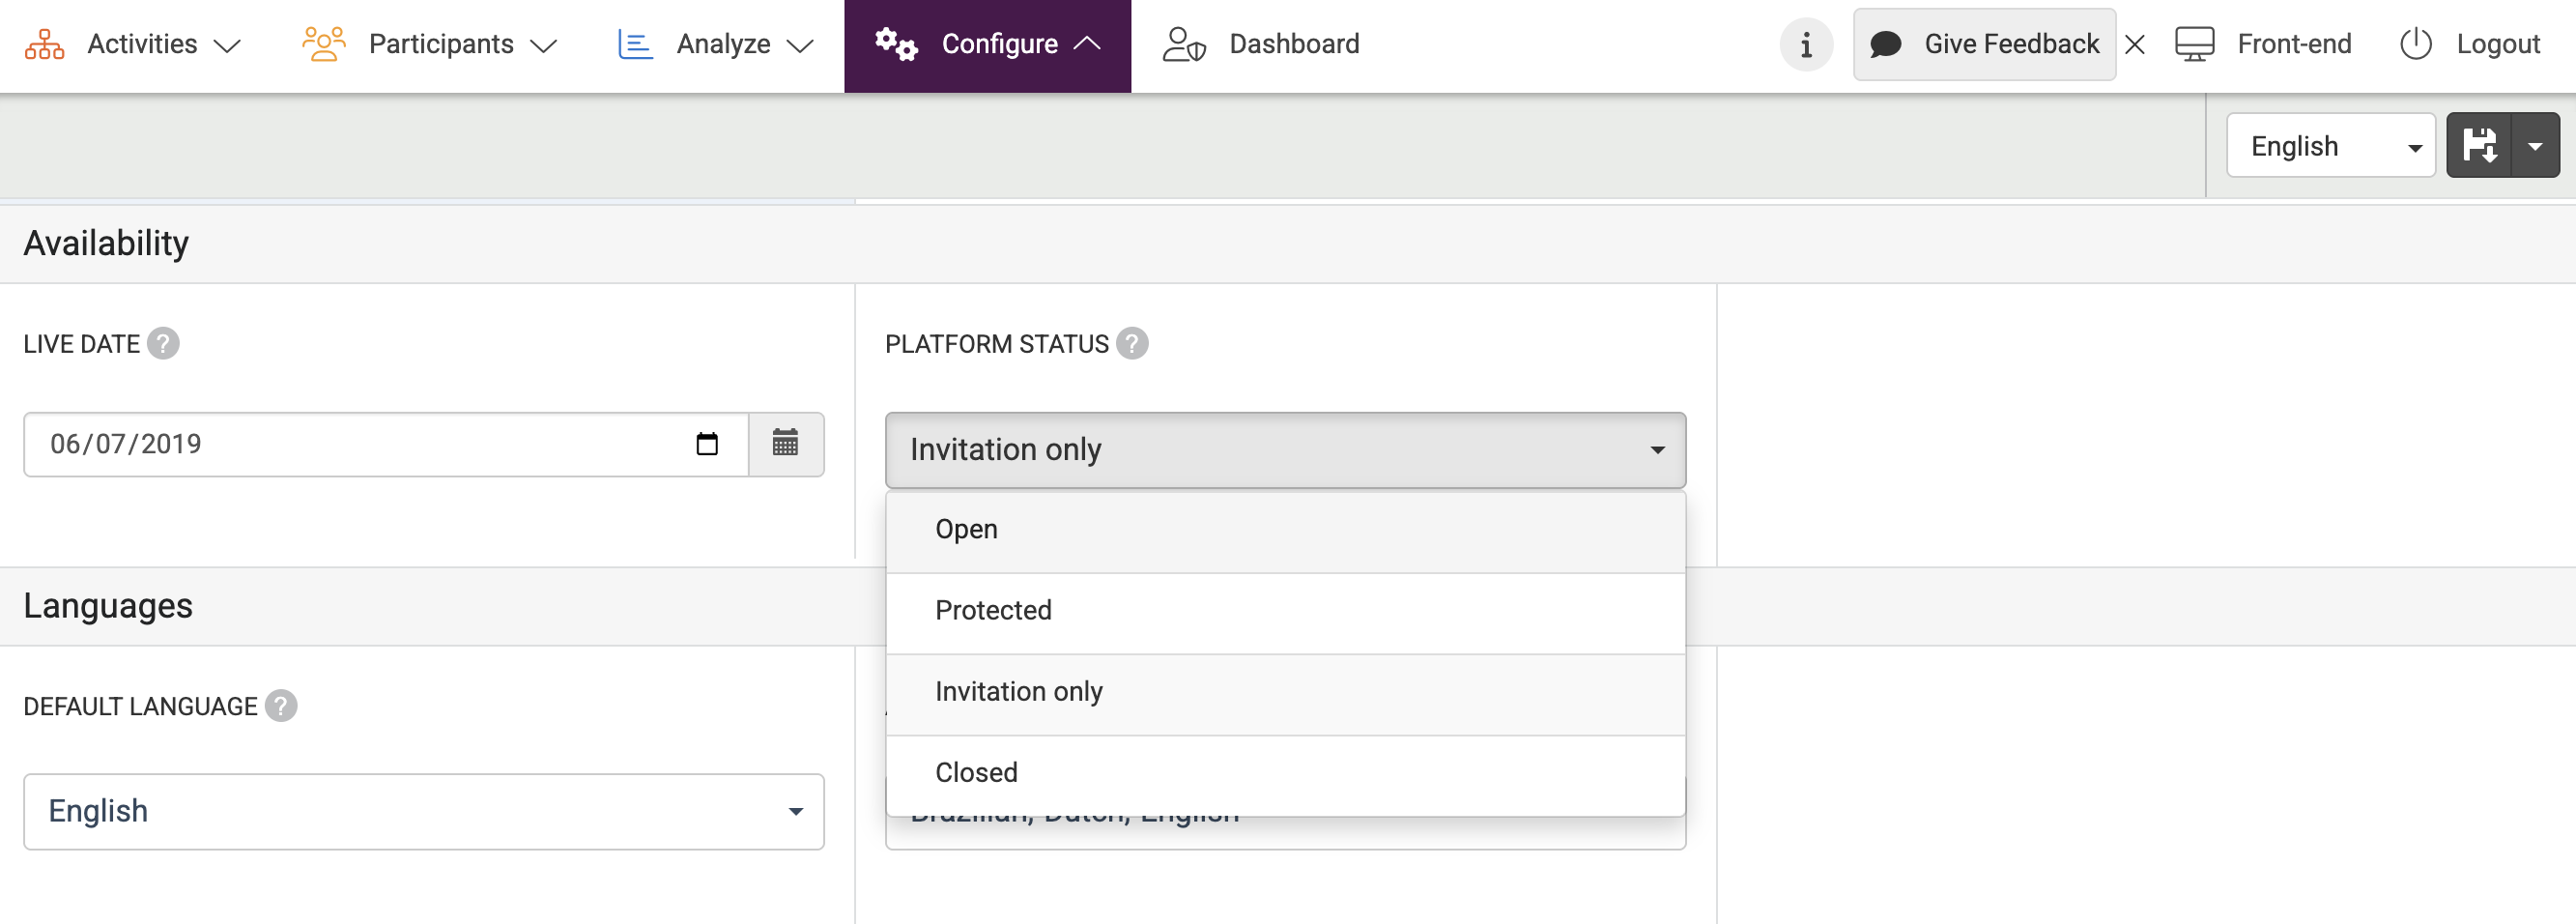2576x924 pixels.
Task: Click the save icon button
Action: click(x=2479, y=146)
